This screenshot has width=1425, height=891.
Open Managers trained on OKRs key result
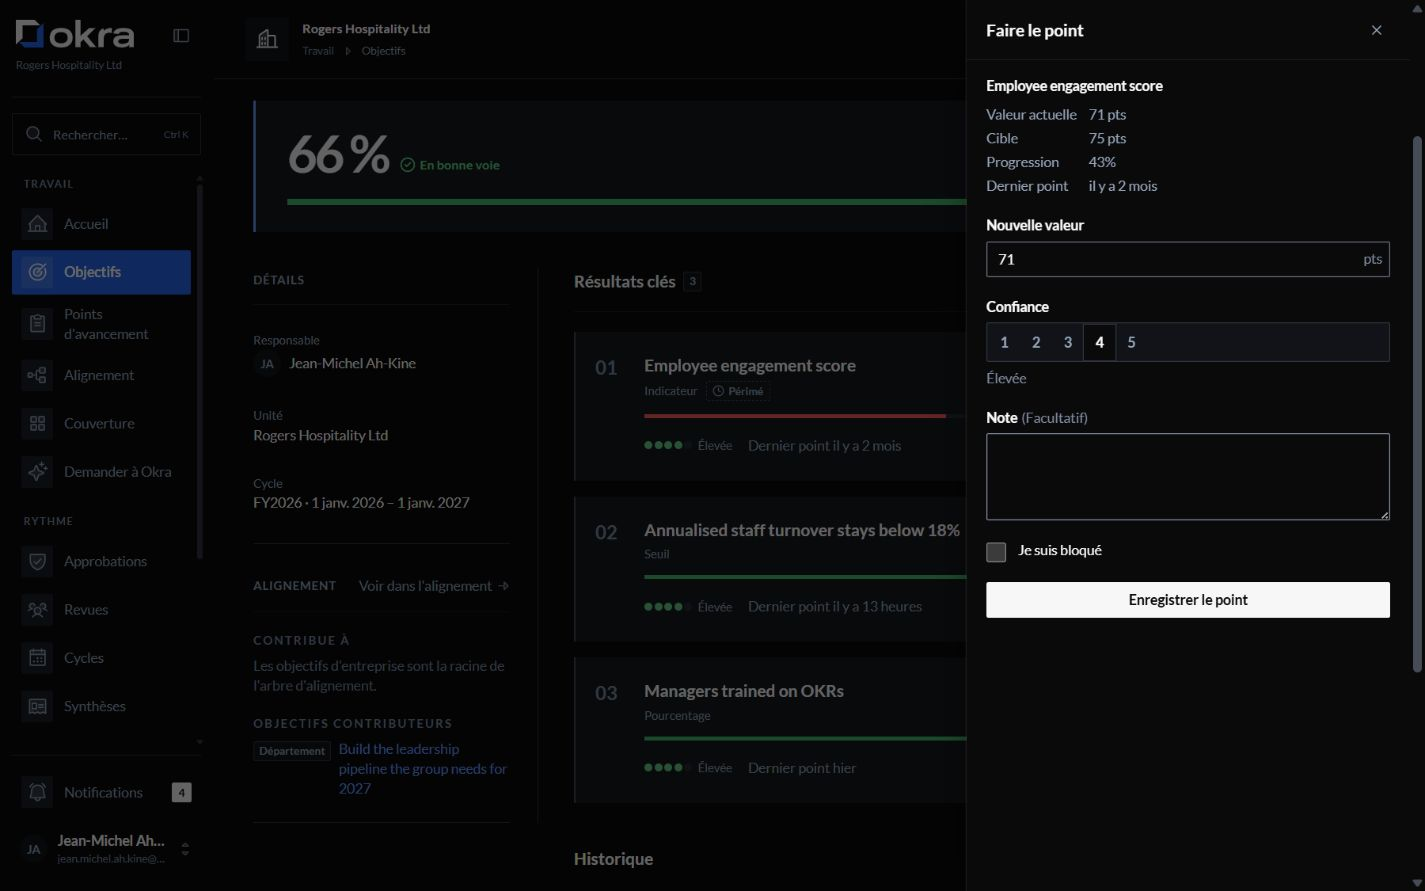point(744,691)
